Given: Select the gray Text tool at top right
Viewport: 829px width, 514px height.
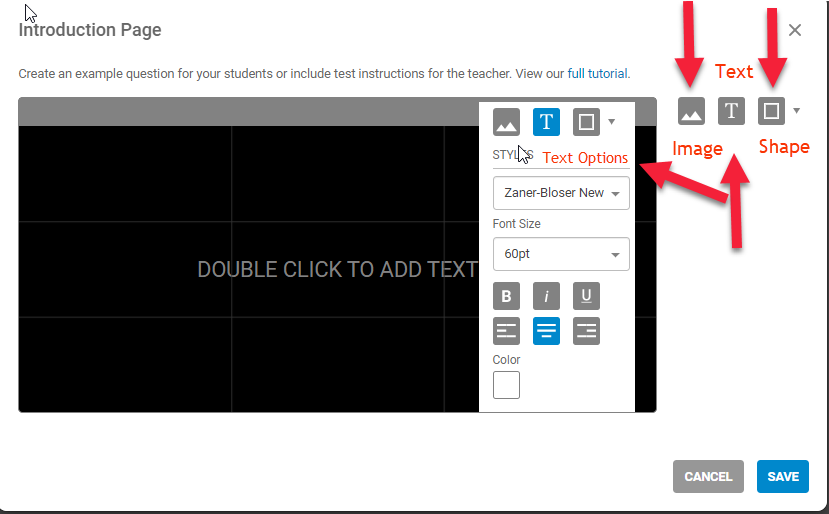Looking at the screenshot, I should coord(732,111).
